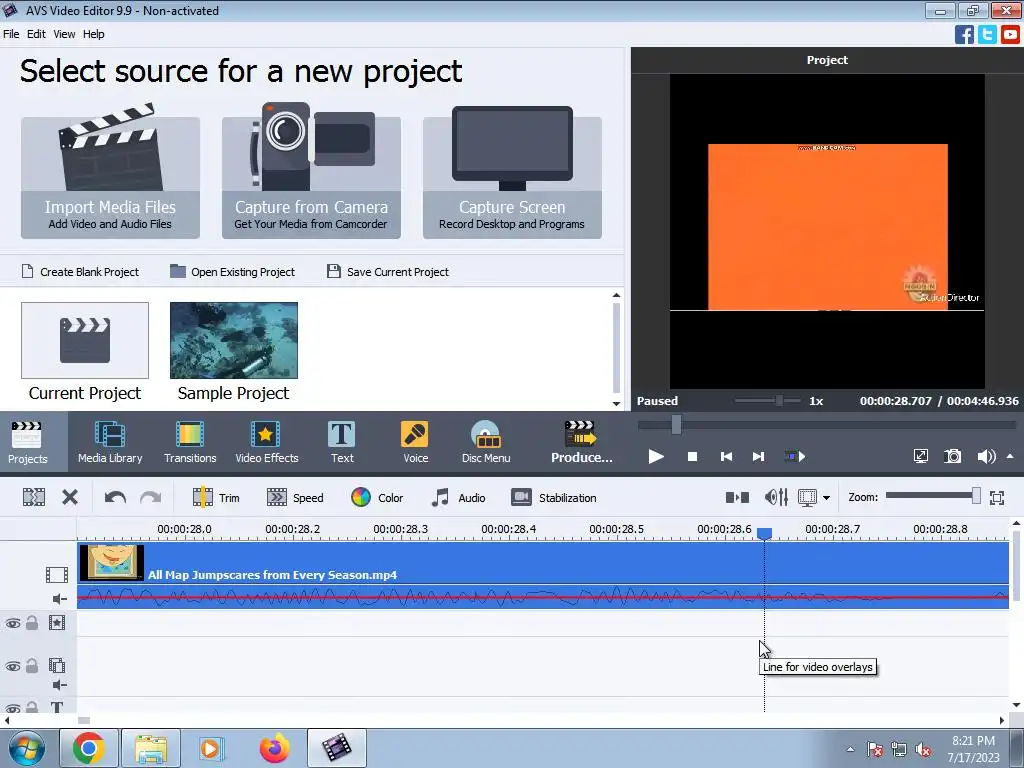This screenshot has width=1024, height=768.
Task: Open the Text section
Action: [342, 442]
